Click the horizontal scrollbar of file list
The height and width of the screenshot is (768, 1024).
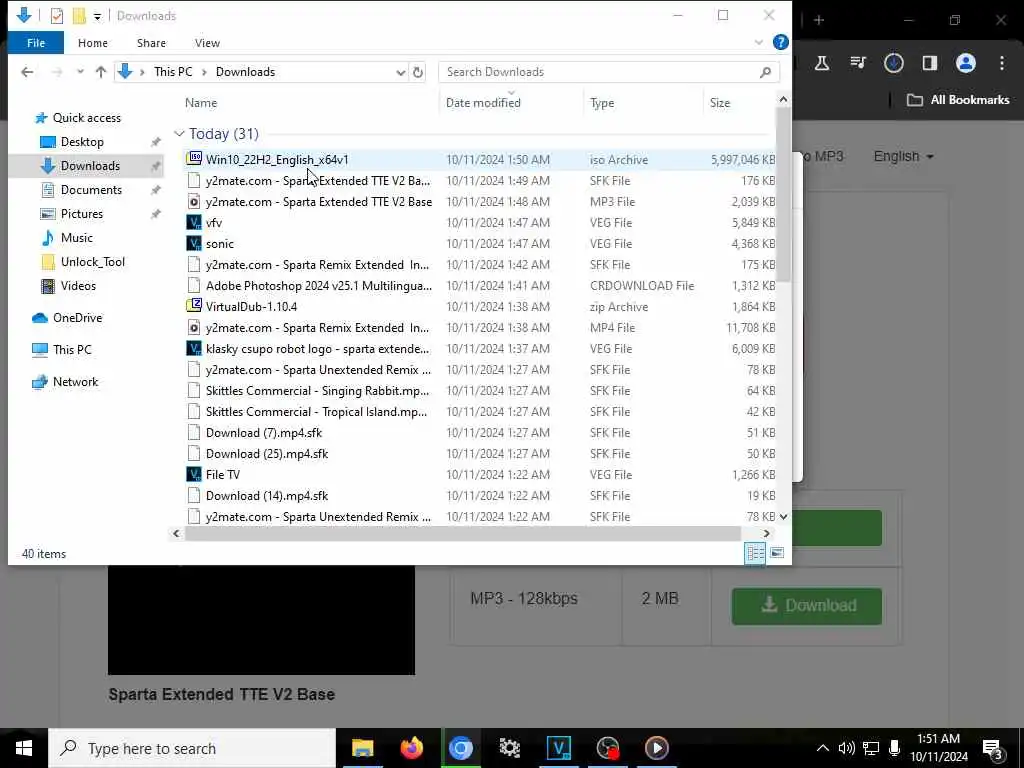[462, 534]
